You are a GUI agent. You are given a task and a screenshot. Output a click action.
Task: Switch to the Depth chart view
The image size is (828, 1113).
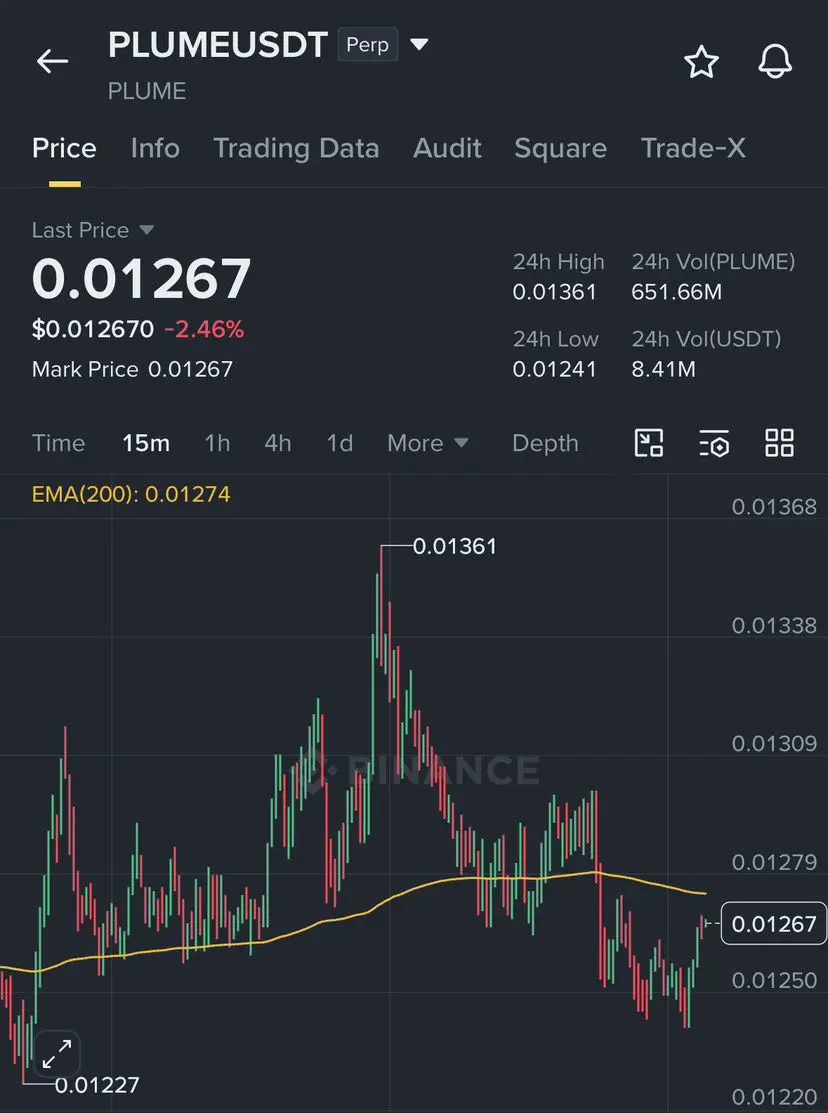click(545, 444)
